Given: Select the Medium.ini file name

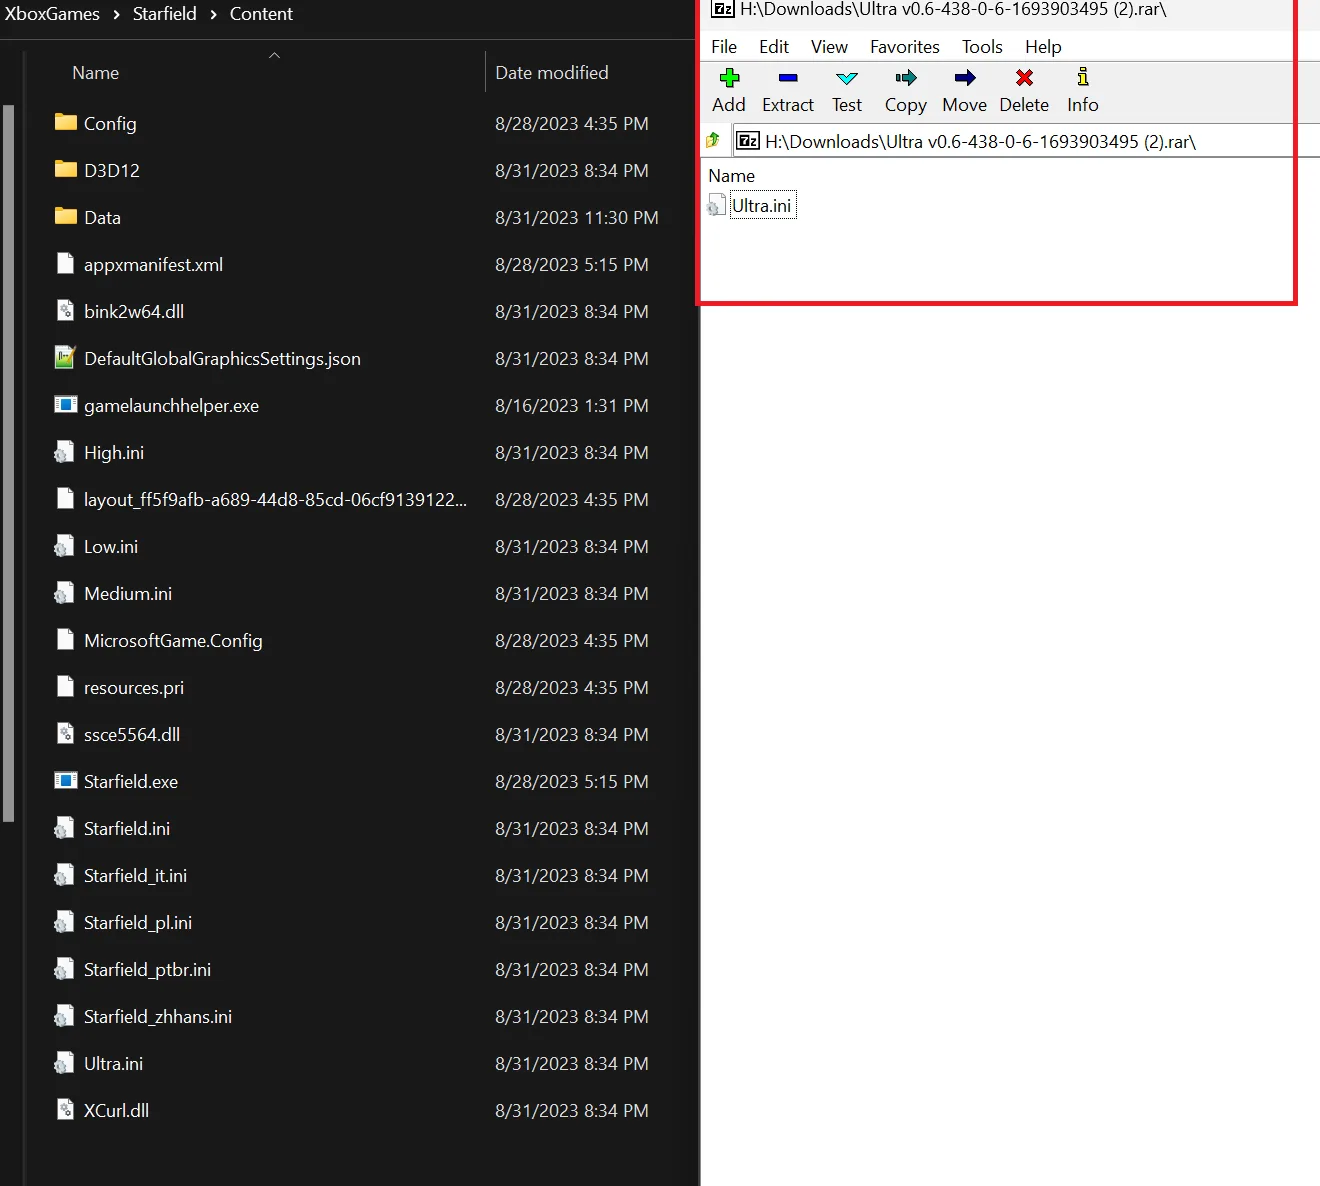Looking at the screenshot, I should pos(128,593).
